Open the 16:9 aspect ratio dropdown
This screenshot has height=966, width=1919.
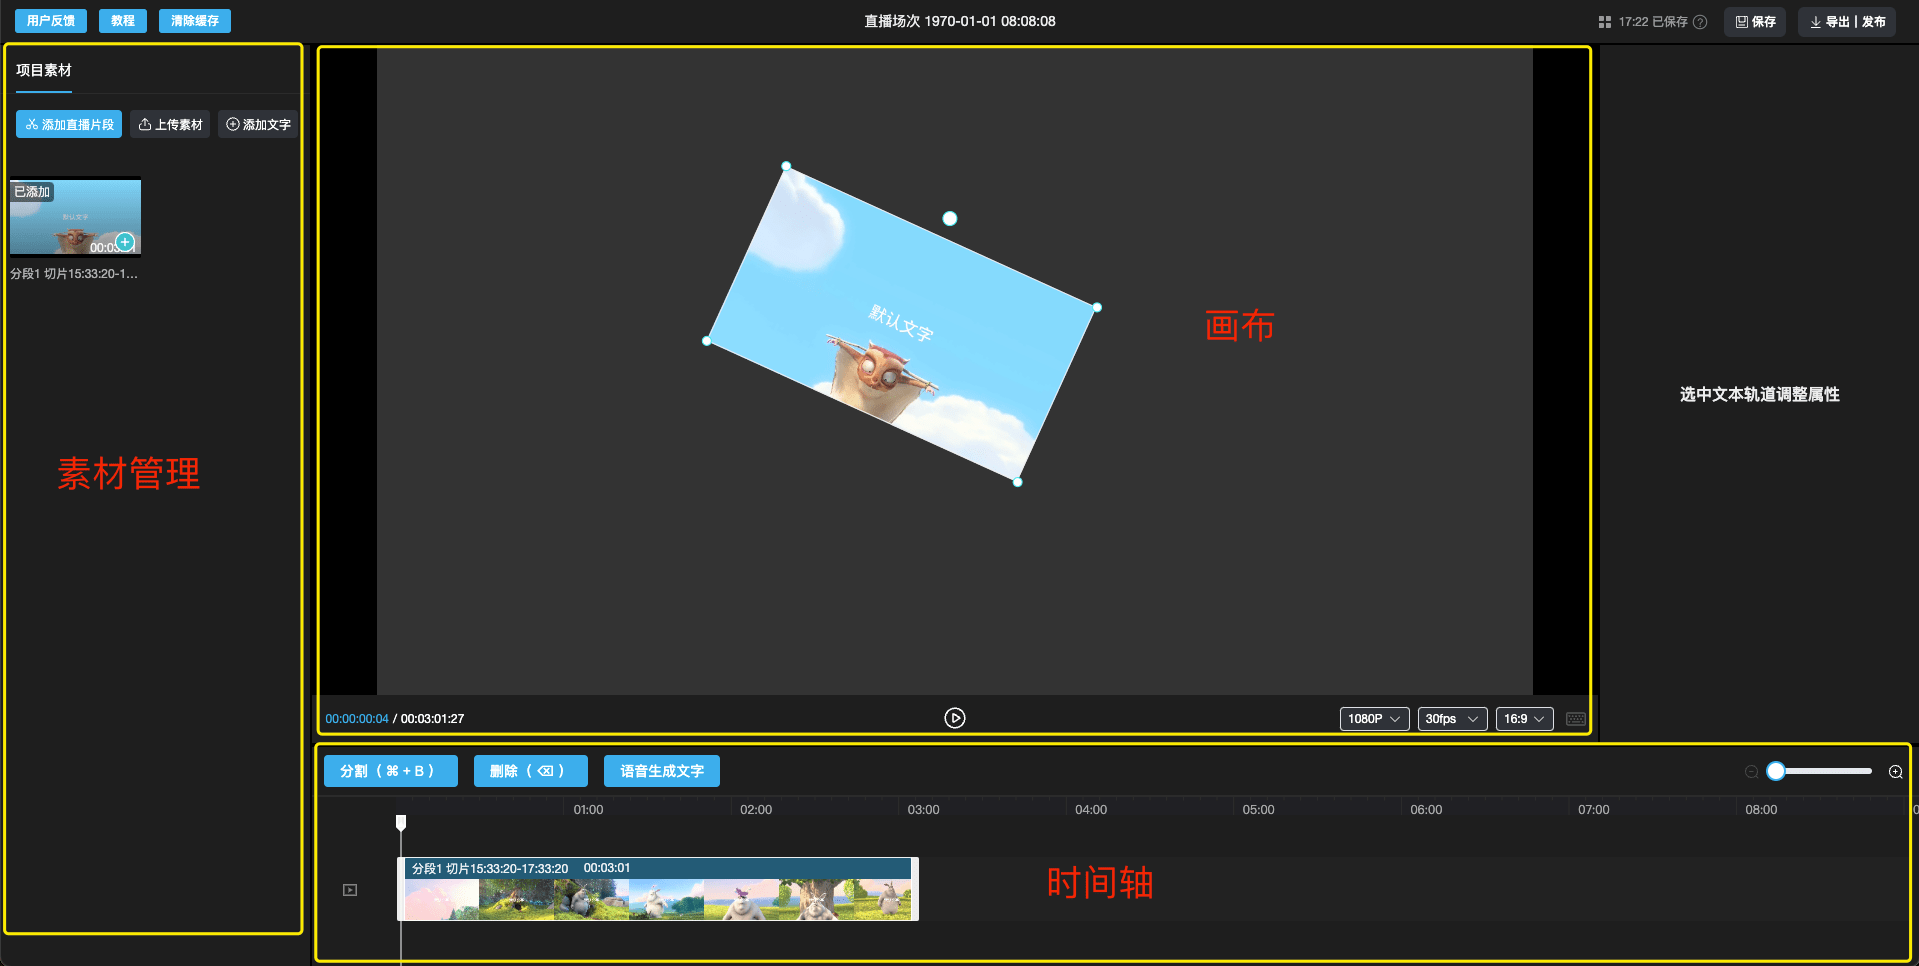coord(1524,719)
